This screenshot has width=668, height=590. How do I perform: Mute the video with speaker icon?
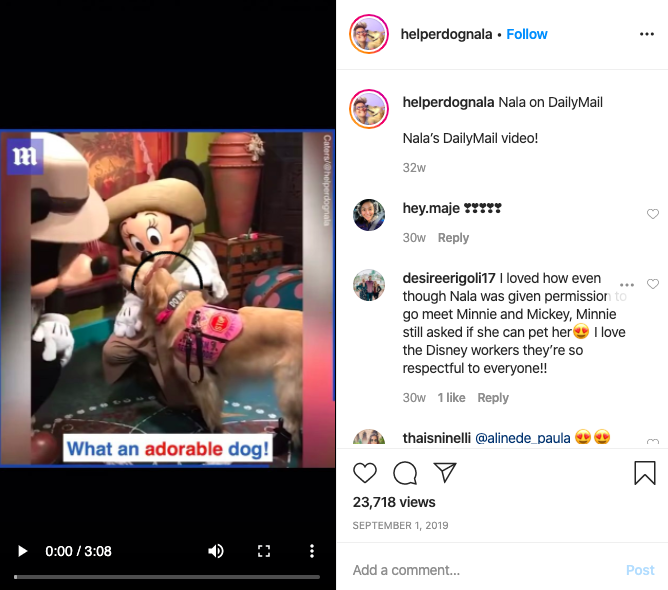pyautogui.click(x=216, y=551)
